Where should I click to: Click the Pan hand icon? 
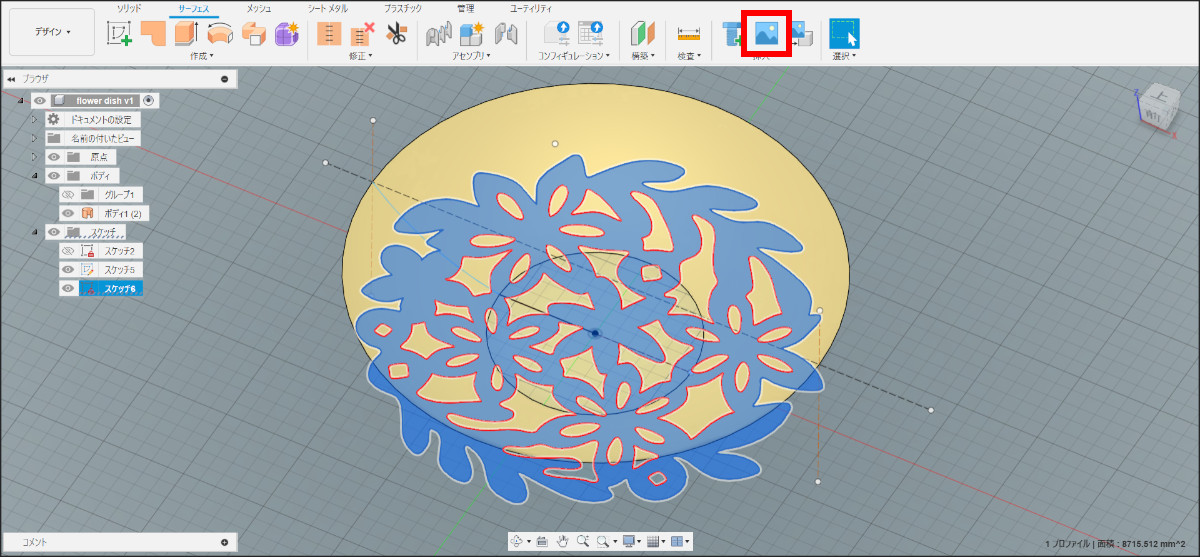562,541
